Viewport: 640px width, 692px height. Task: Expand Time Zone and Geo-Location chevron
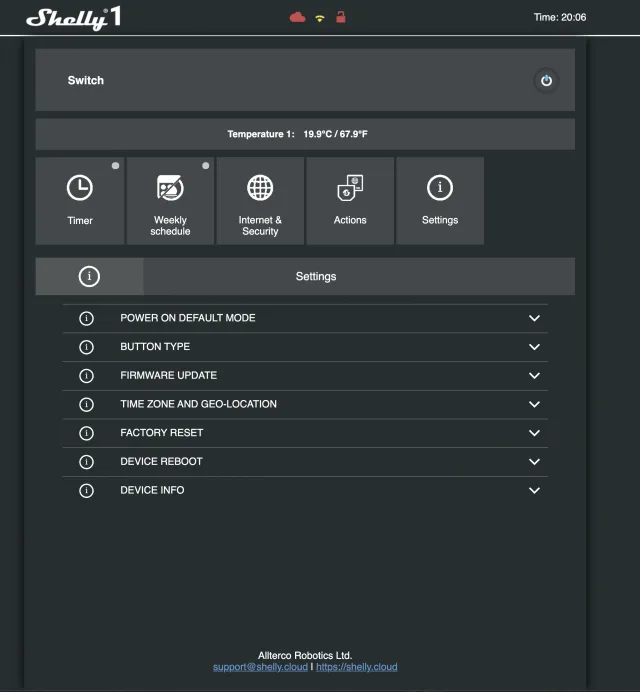click(x=534, y=405)
